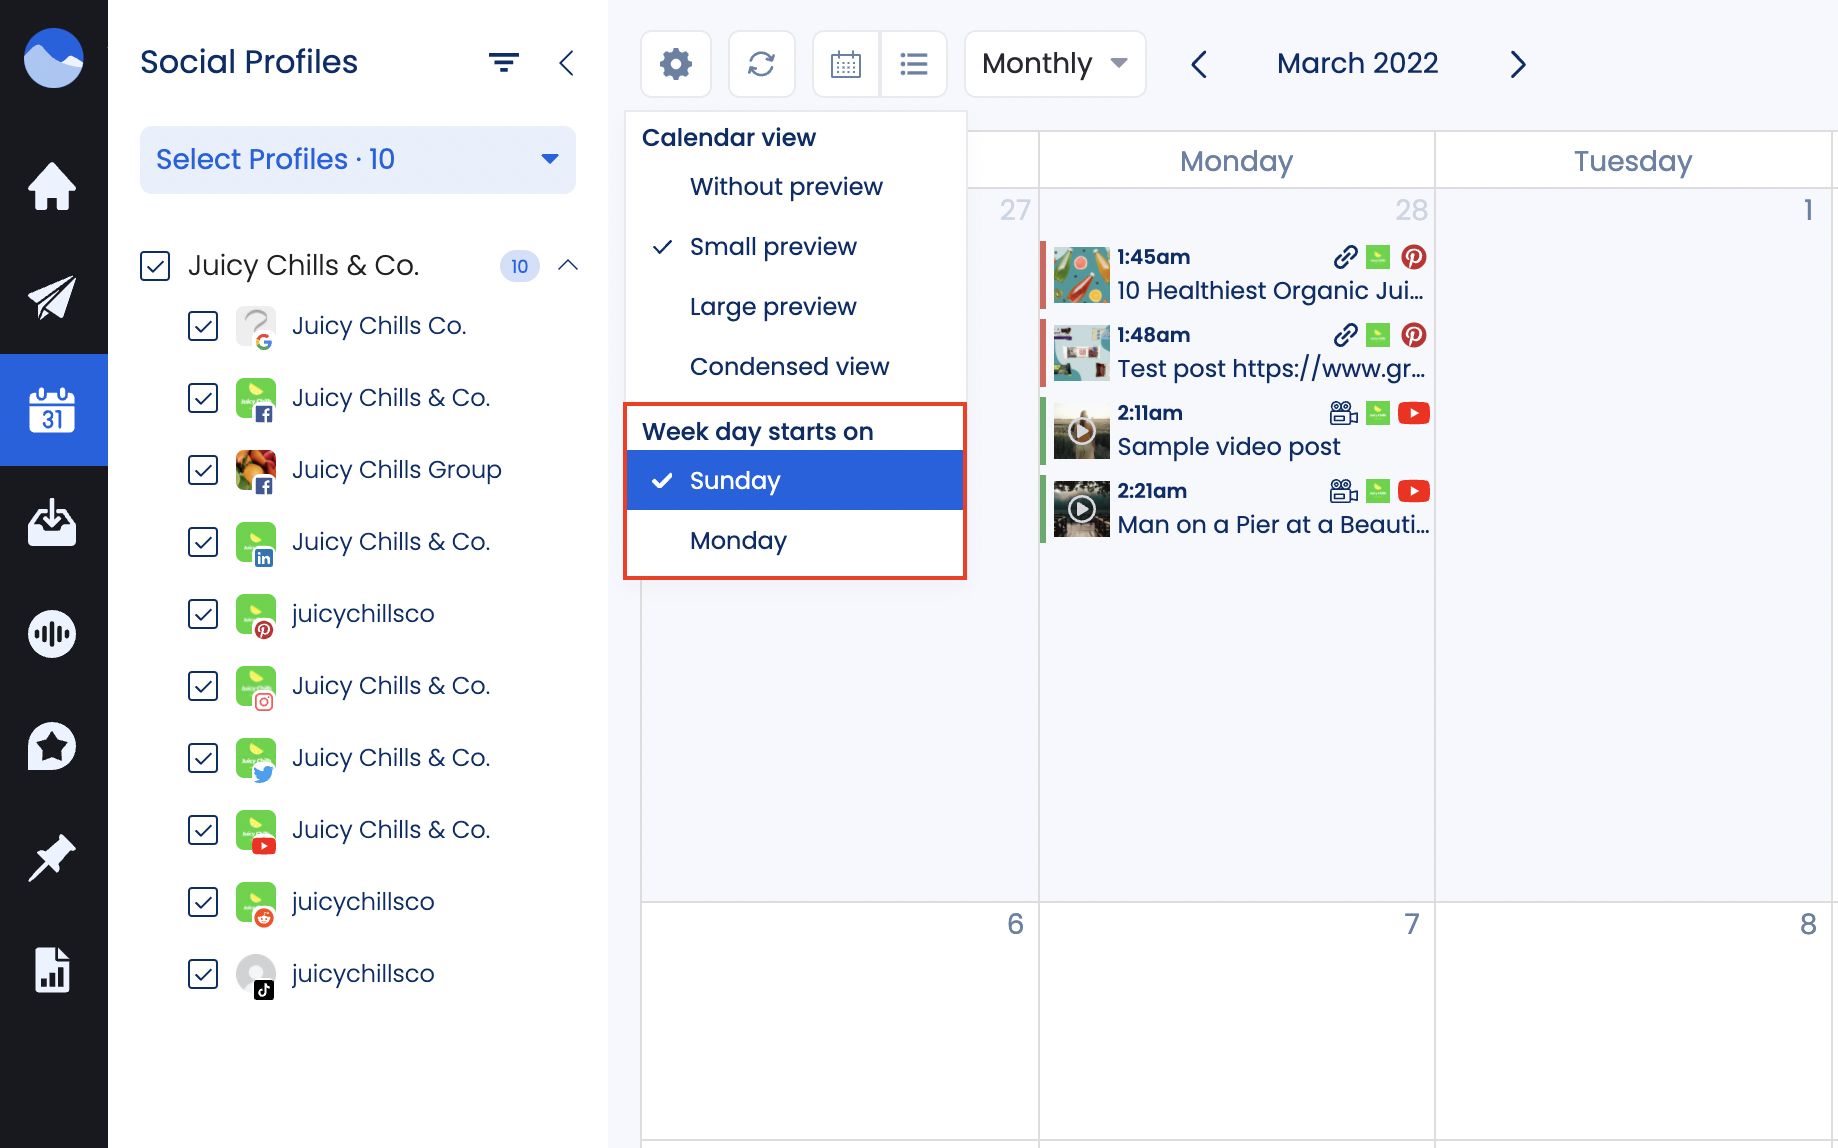Uncheck Juicy Chills & Co. LinkedIn checkbox
1838x1148 pixels.
[203, 542]
